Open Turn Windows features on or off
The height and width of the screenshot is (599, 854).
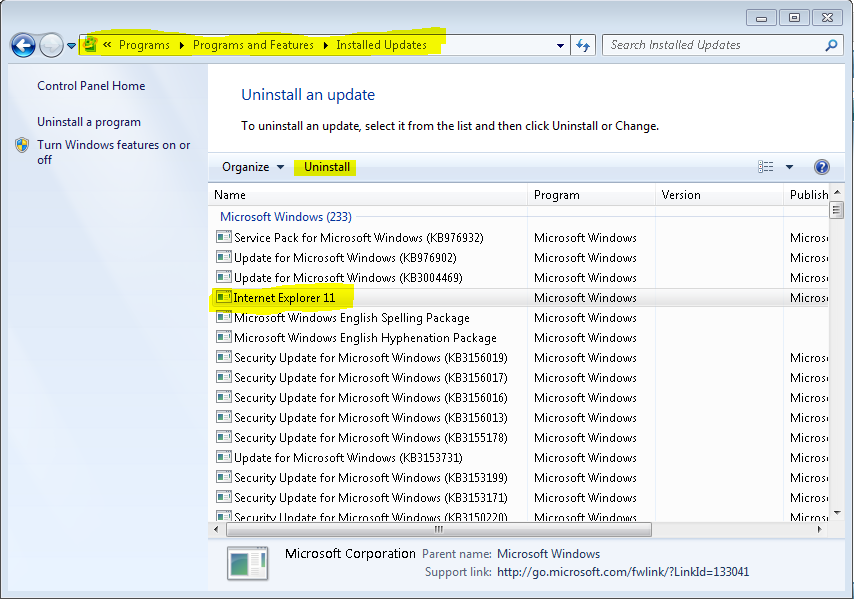113,152
